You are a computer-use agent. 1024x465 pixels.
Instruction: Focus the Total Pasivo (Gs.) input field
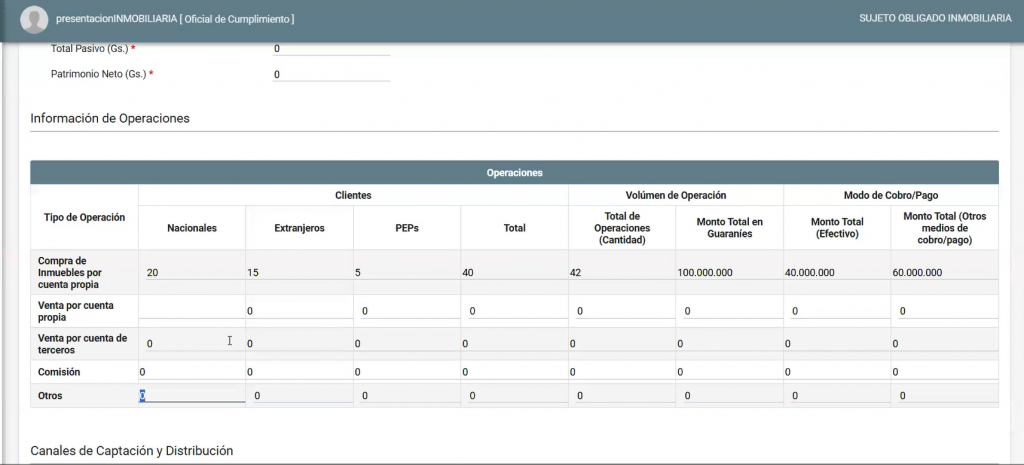[330, 48]
